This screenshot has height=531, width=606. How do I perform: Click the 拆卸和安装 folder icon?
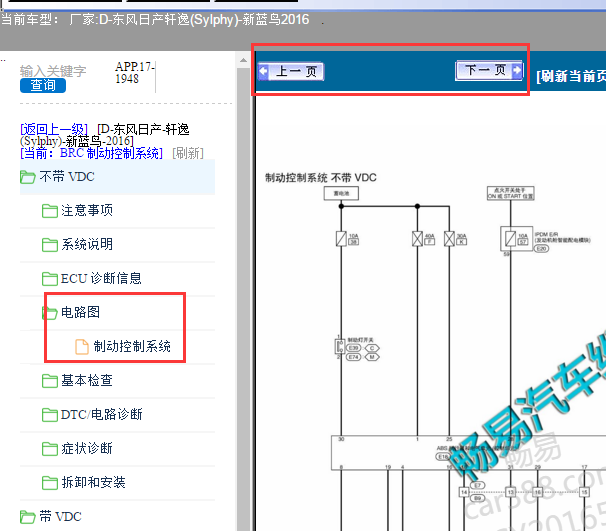50,483
